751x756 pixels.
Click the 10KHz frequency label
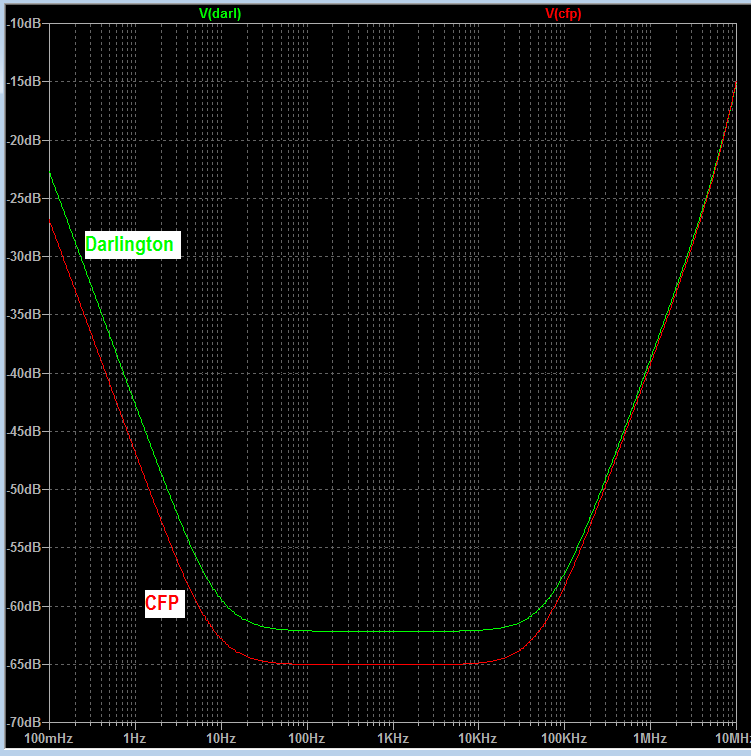[478, 739]
